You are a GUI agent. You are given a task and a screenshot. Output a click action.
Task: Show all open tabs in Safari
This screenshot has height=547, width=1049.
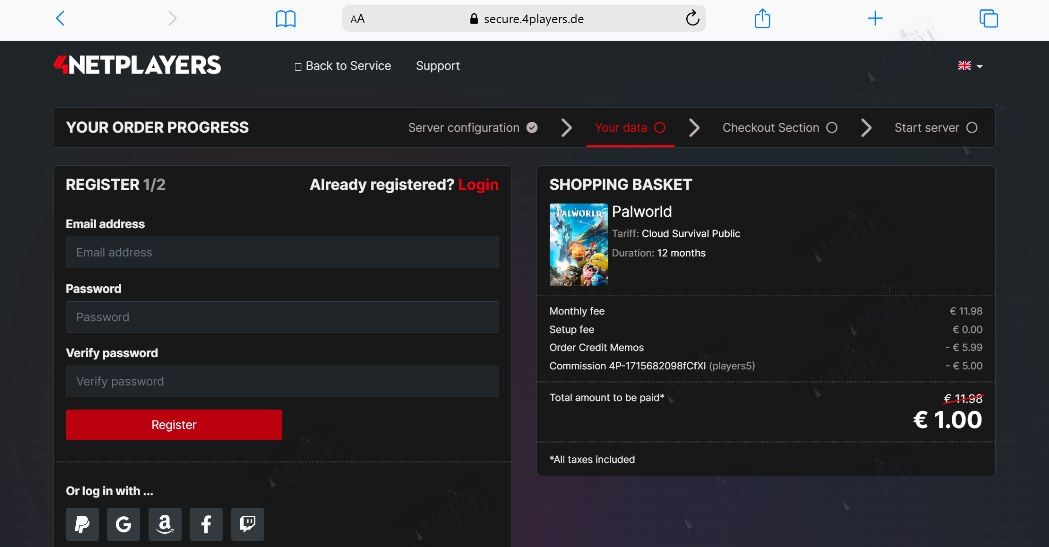coord(988,19)
